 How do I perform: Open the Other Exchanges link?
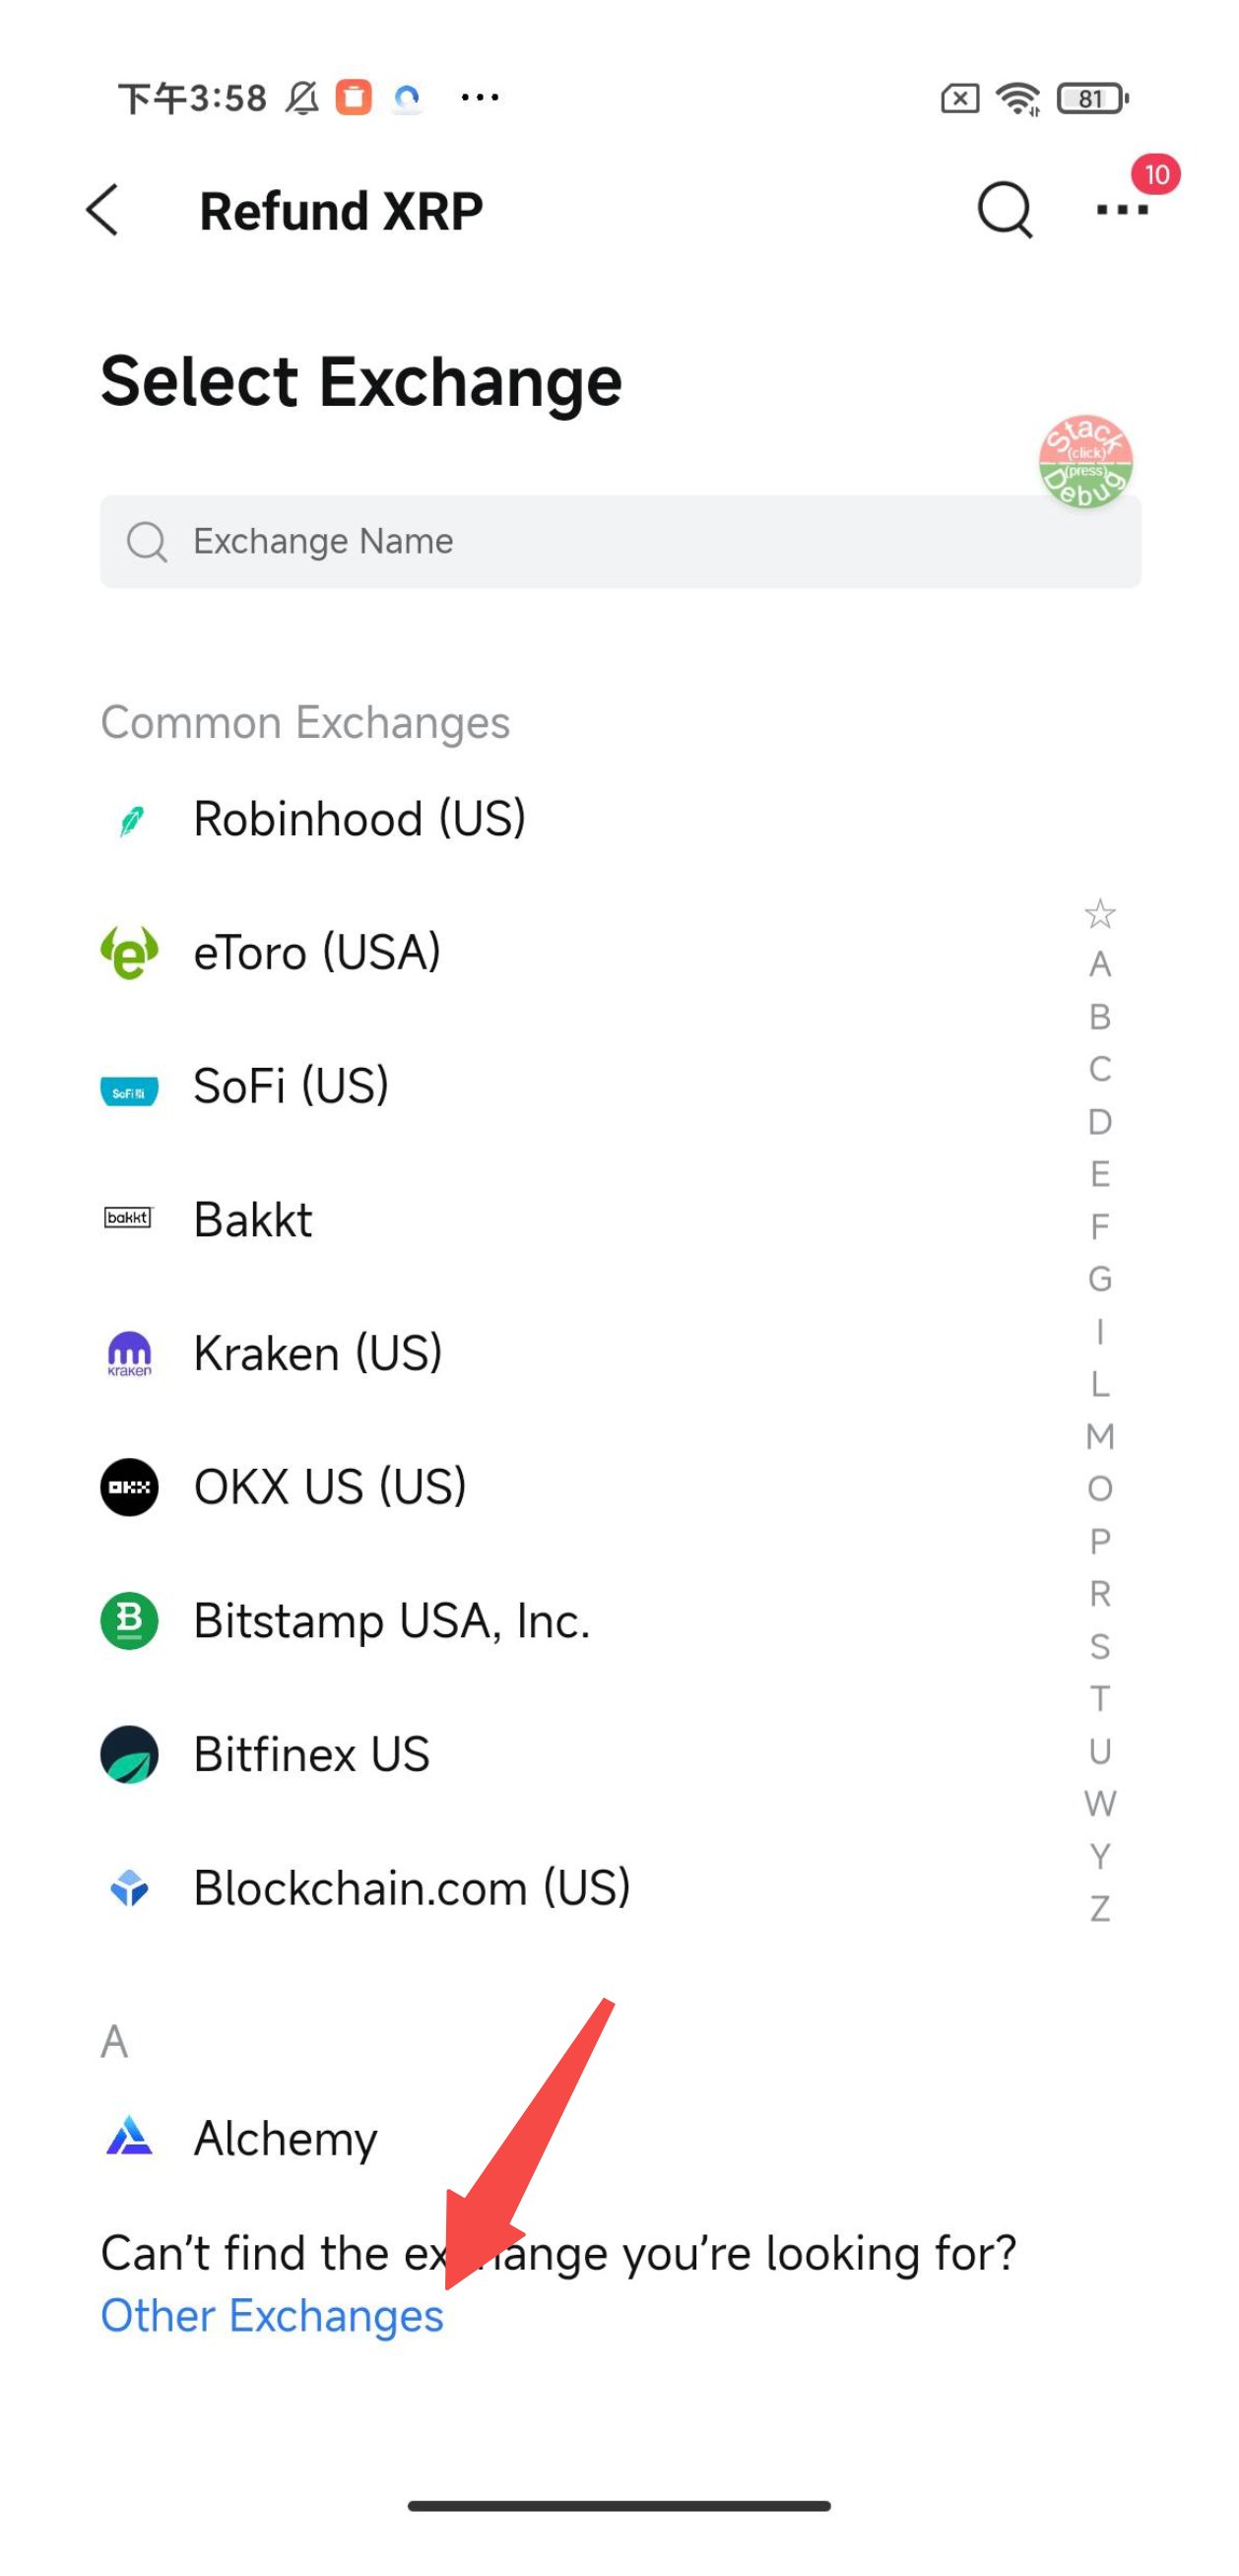(x=272, y=2315)
